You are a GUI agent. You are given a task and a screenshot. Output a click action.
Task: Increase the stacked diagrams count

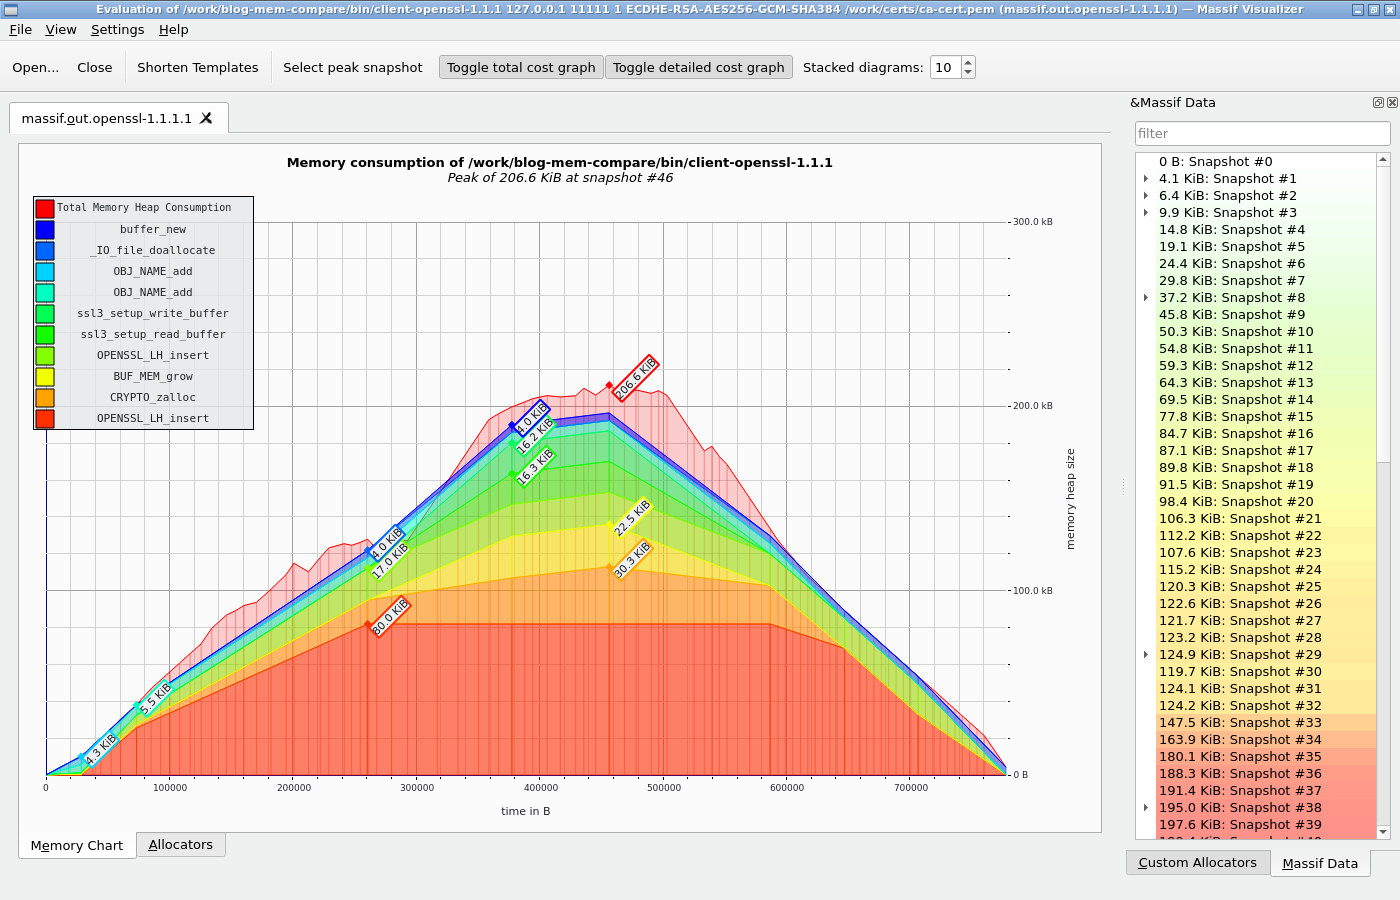point(967,62)
